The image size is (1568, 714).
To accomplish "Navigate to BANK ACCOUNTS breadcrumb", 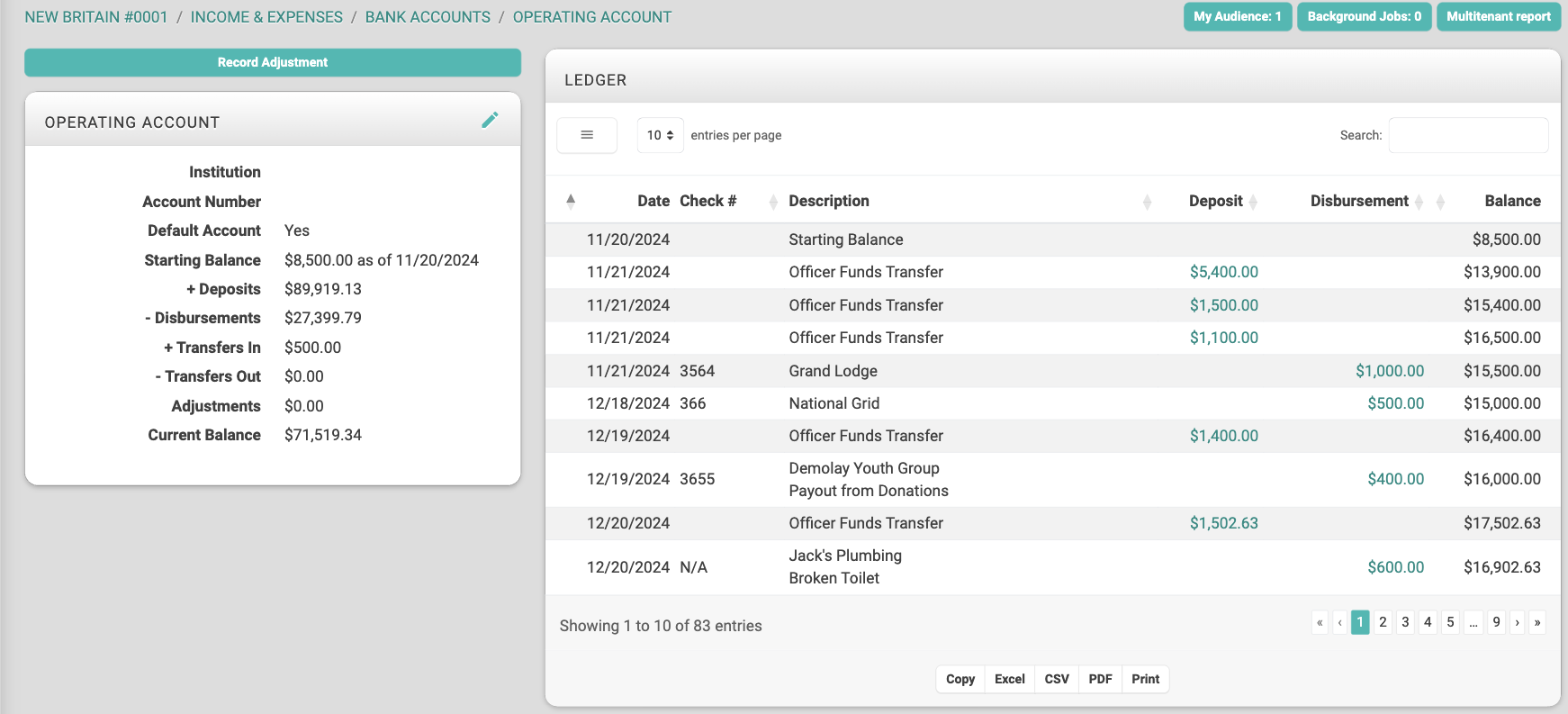I will 428,17.
